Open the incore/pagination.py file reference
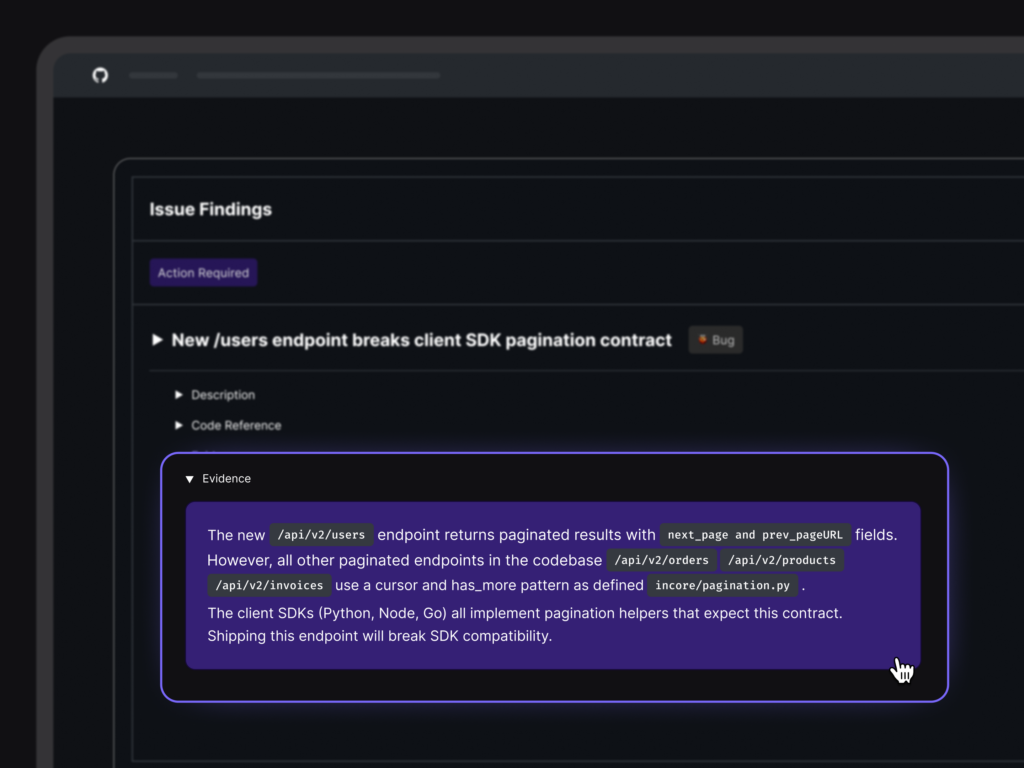This screenshot has width=1024, height=768. pyautogui.click(x=723, y=585)
